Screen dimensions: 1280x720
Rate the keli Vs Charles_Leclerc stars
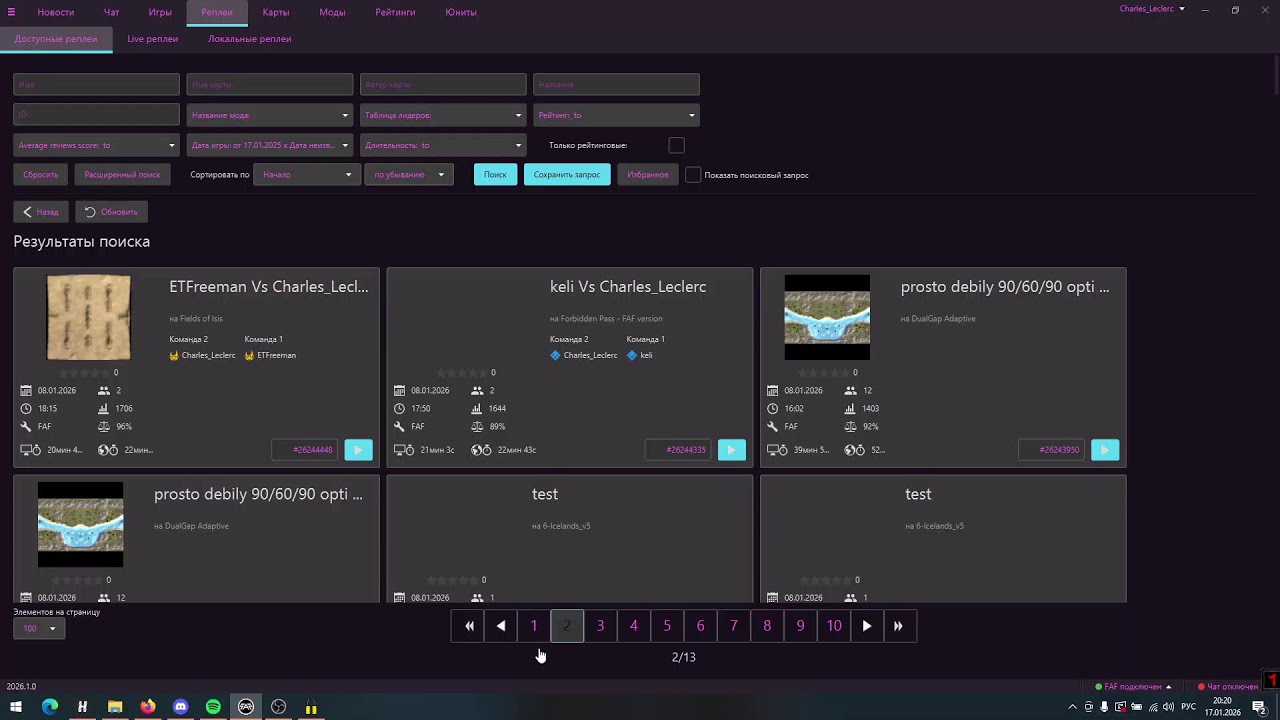pos(461,373)
